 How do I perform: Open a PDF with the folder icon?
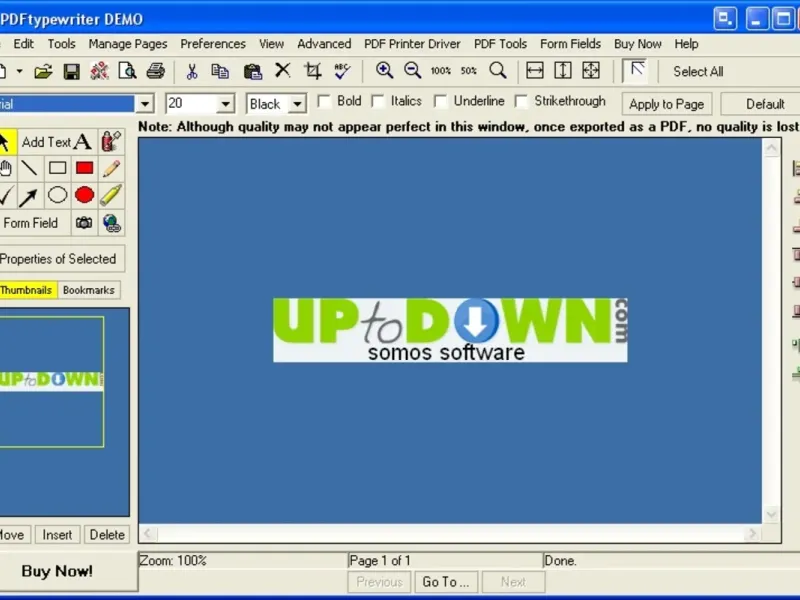(x=43, y=71)
